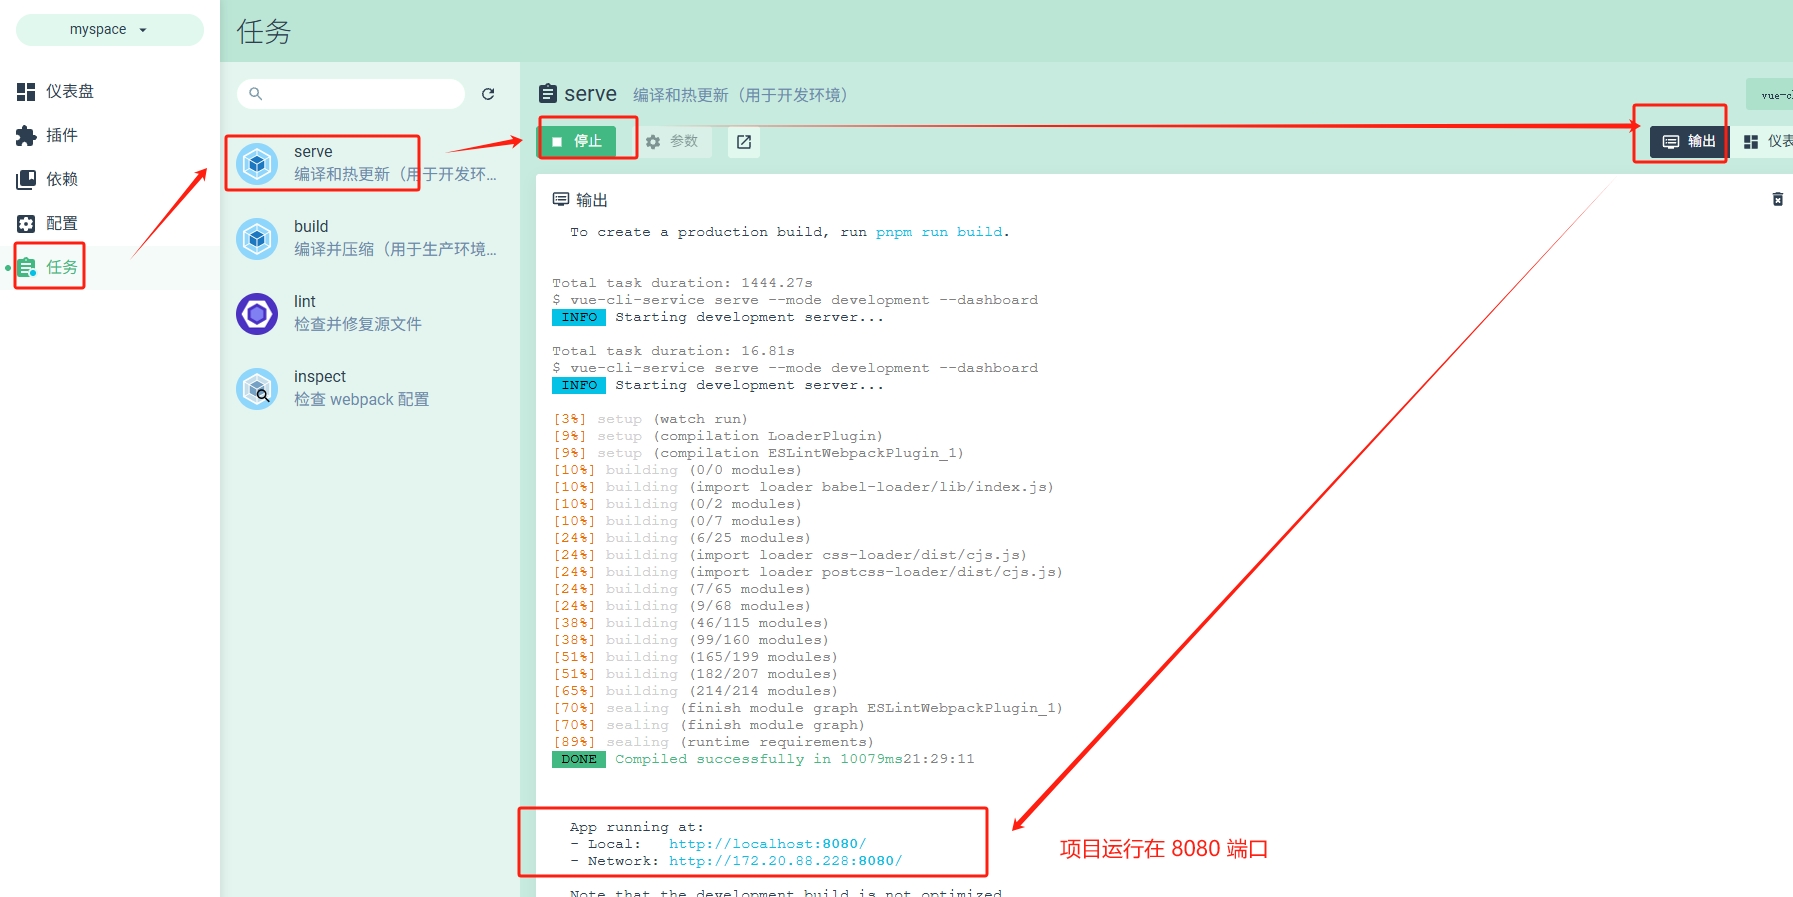
Task: Select the lint task icon
Action: 257,314
